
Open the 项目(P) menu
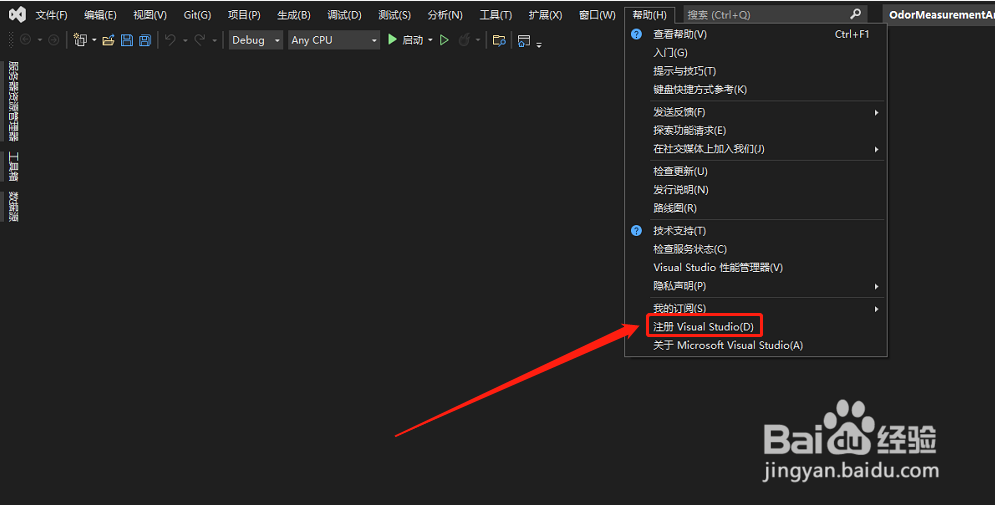(x=244, y=15)
